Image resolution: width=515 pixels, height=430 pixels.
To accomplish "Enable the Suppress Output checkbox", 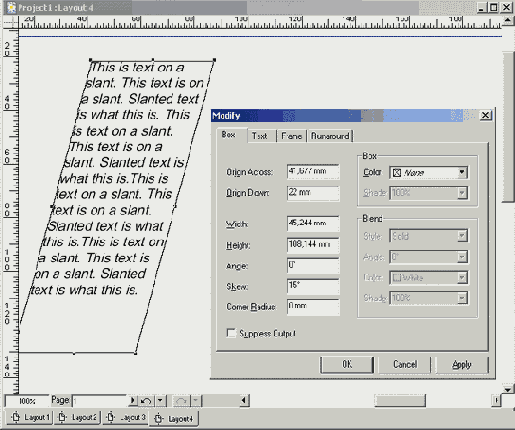I will [x=231, y=333].
